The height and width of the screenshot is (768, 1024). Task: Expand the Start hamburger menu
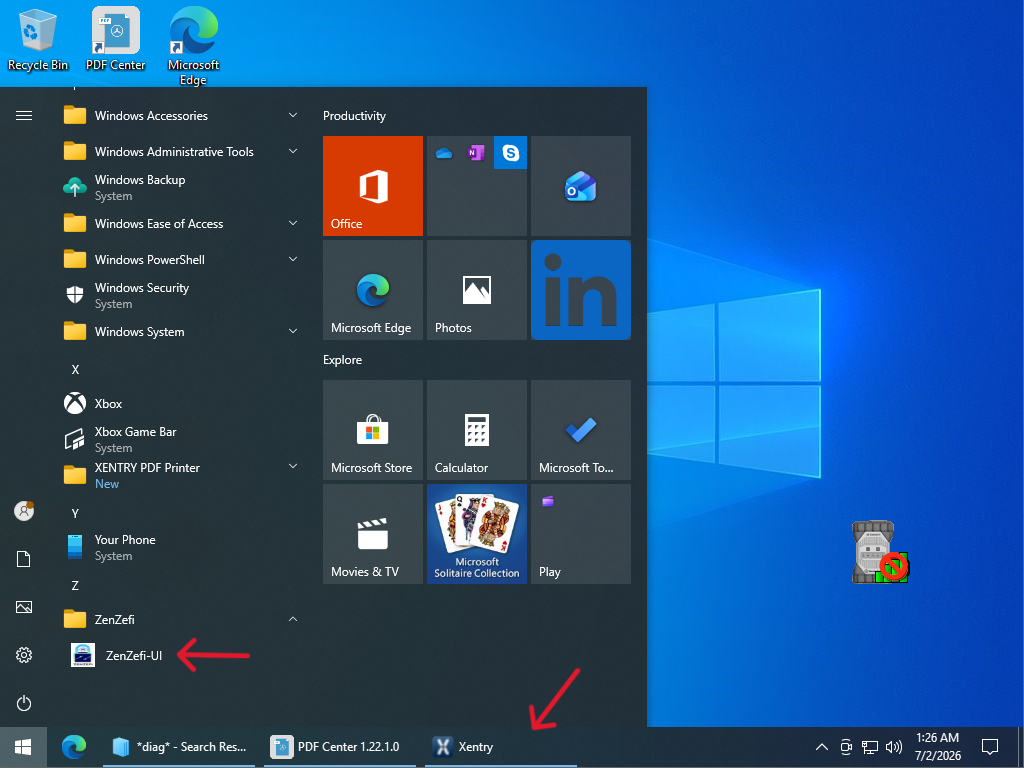click(x=24, y=116)
